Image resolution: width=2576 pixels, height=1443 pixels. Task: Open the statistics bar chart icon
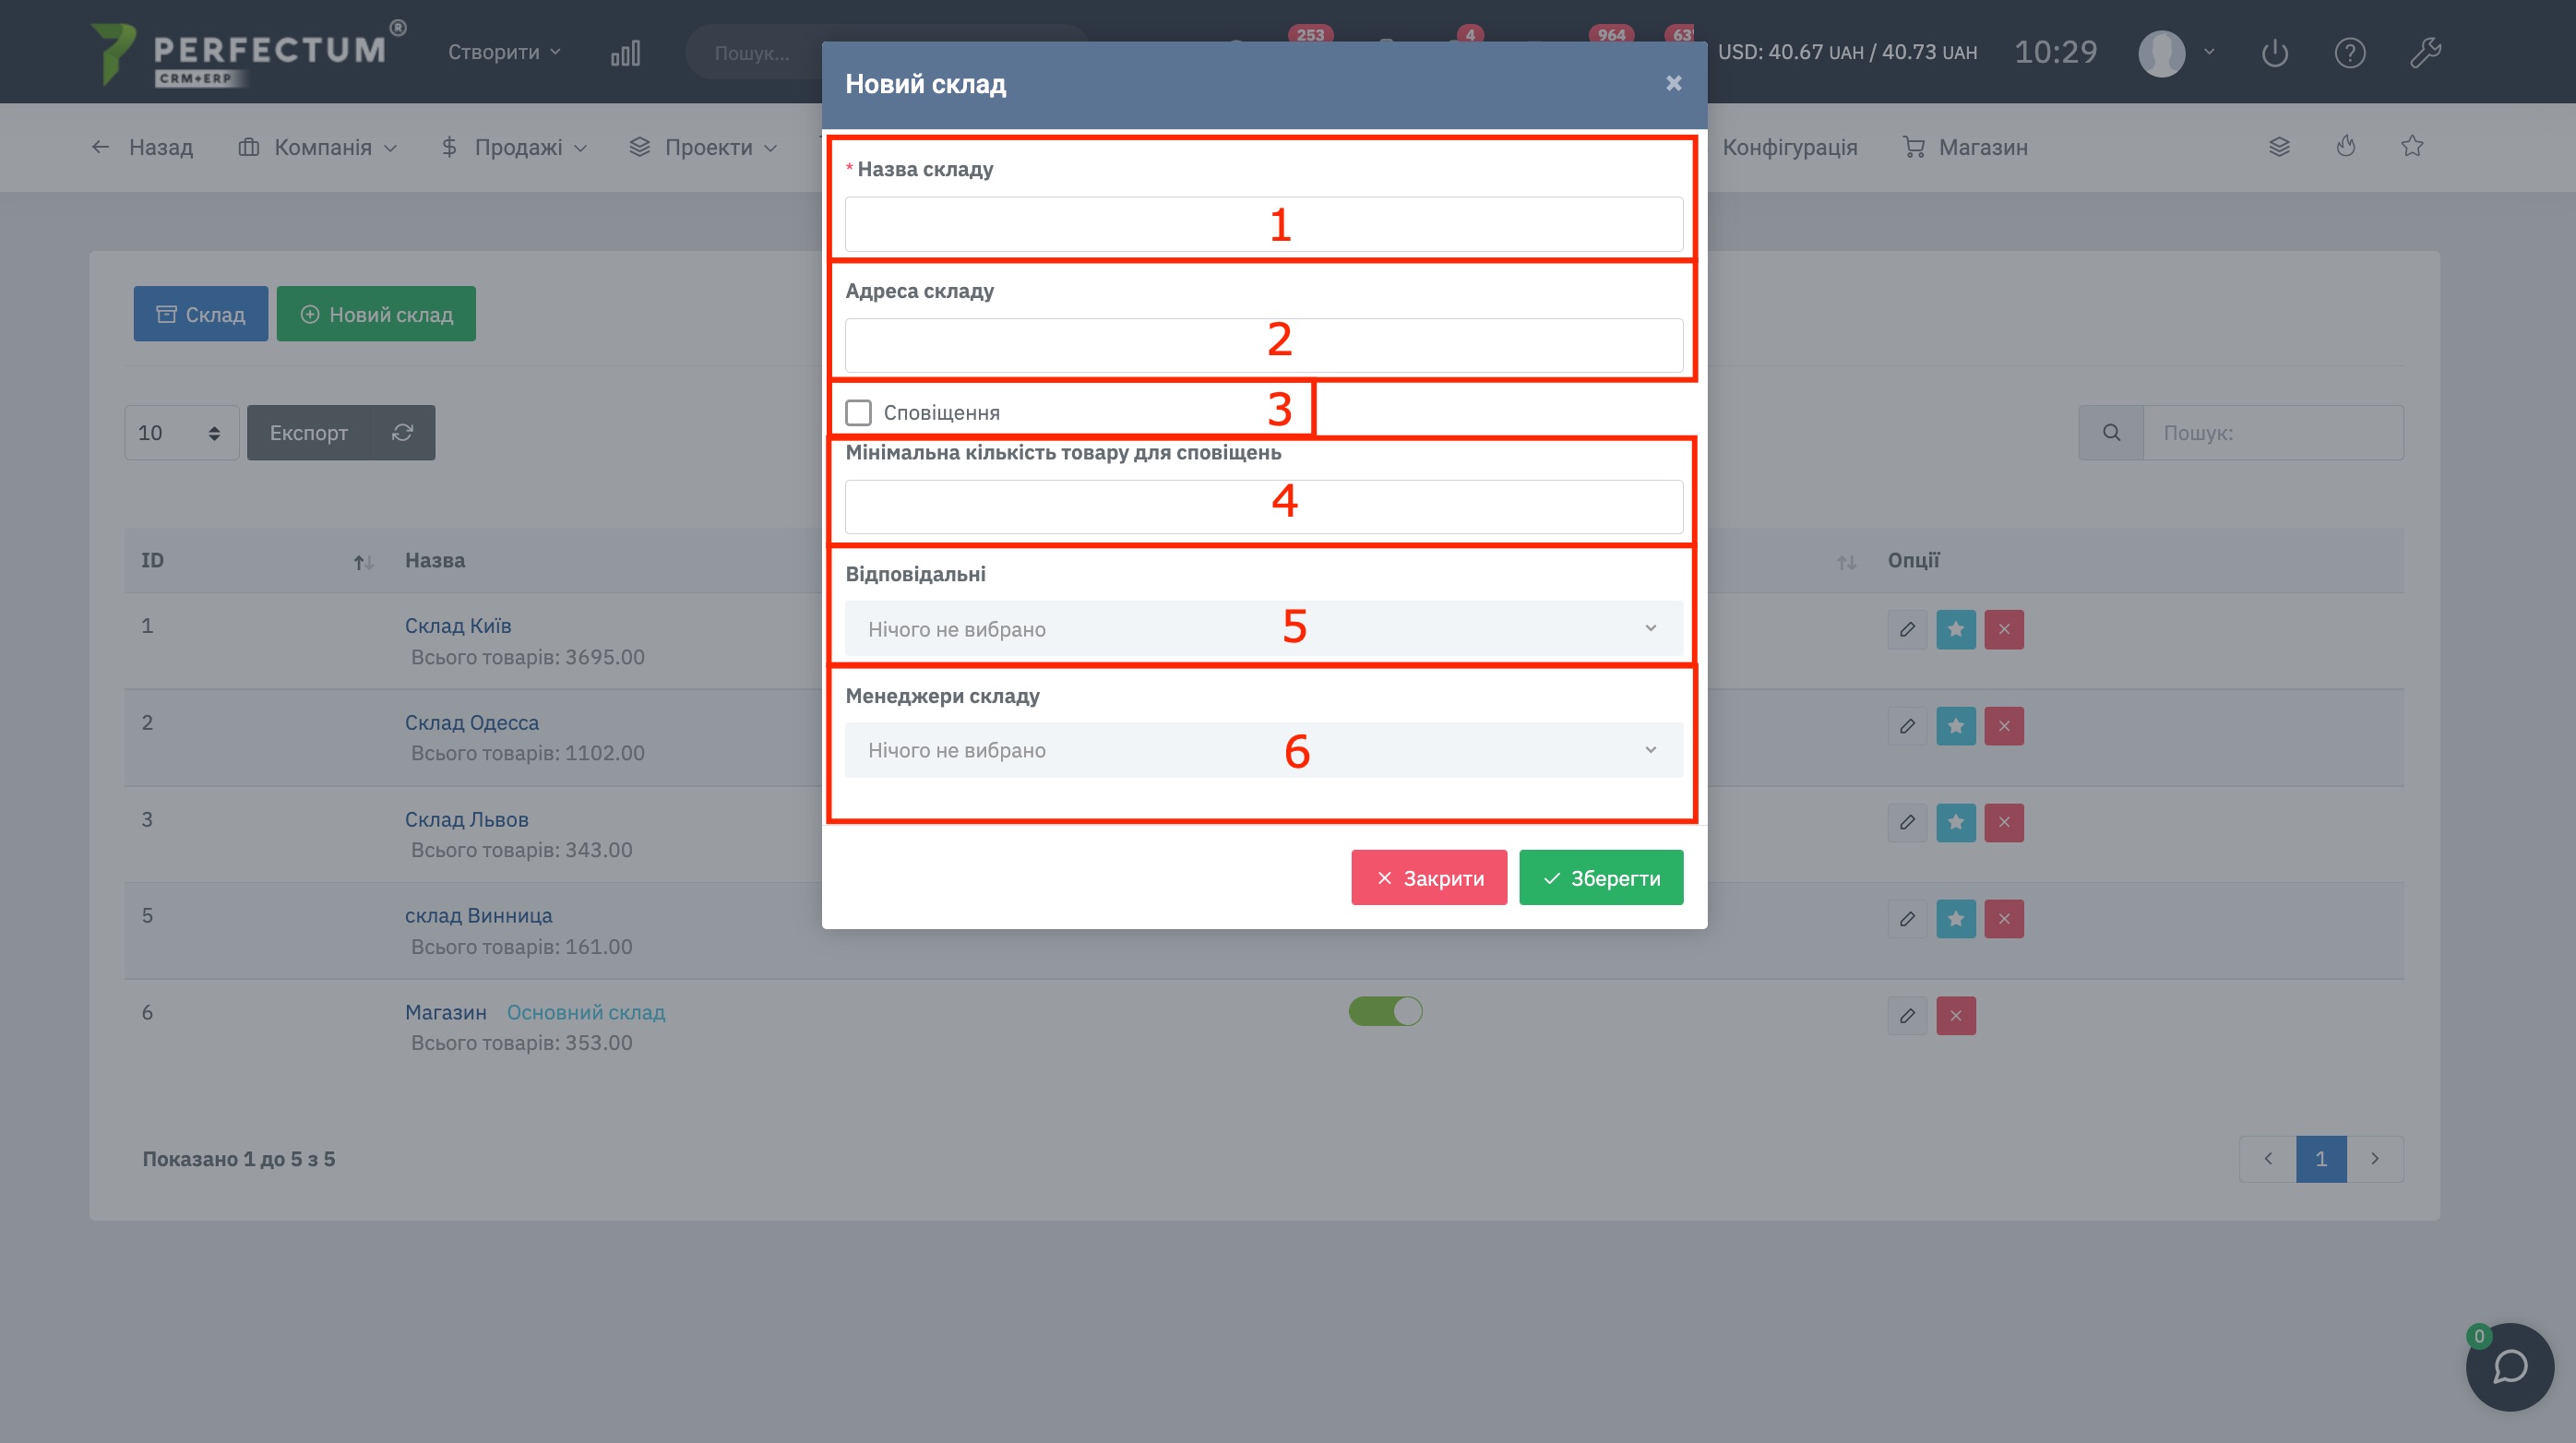pyautogui.click(x=625, y=53)
